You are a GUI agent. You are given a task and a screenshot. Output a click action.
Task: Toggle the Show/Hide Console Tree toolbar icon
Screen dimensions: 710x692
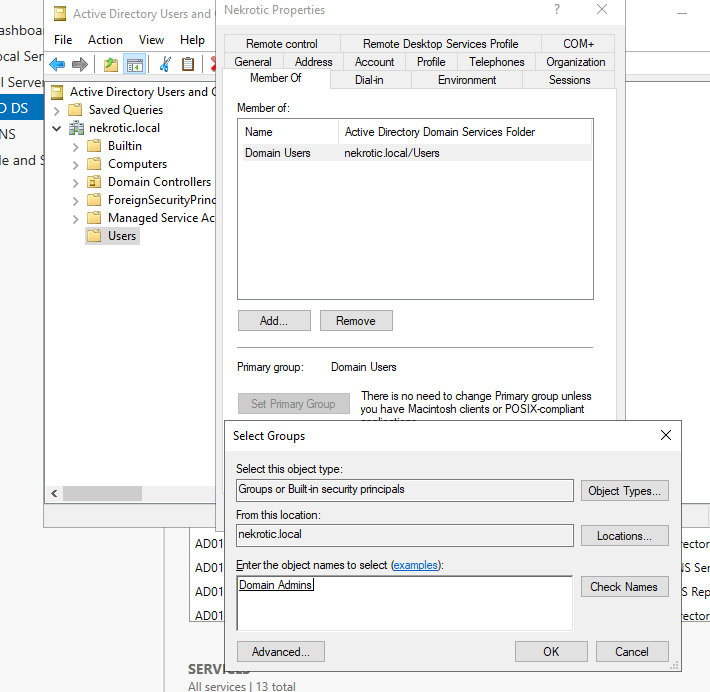tap(134, 65)
